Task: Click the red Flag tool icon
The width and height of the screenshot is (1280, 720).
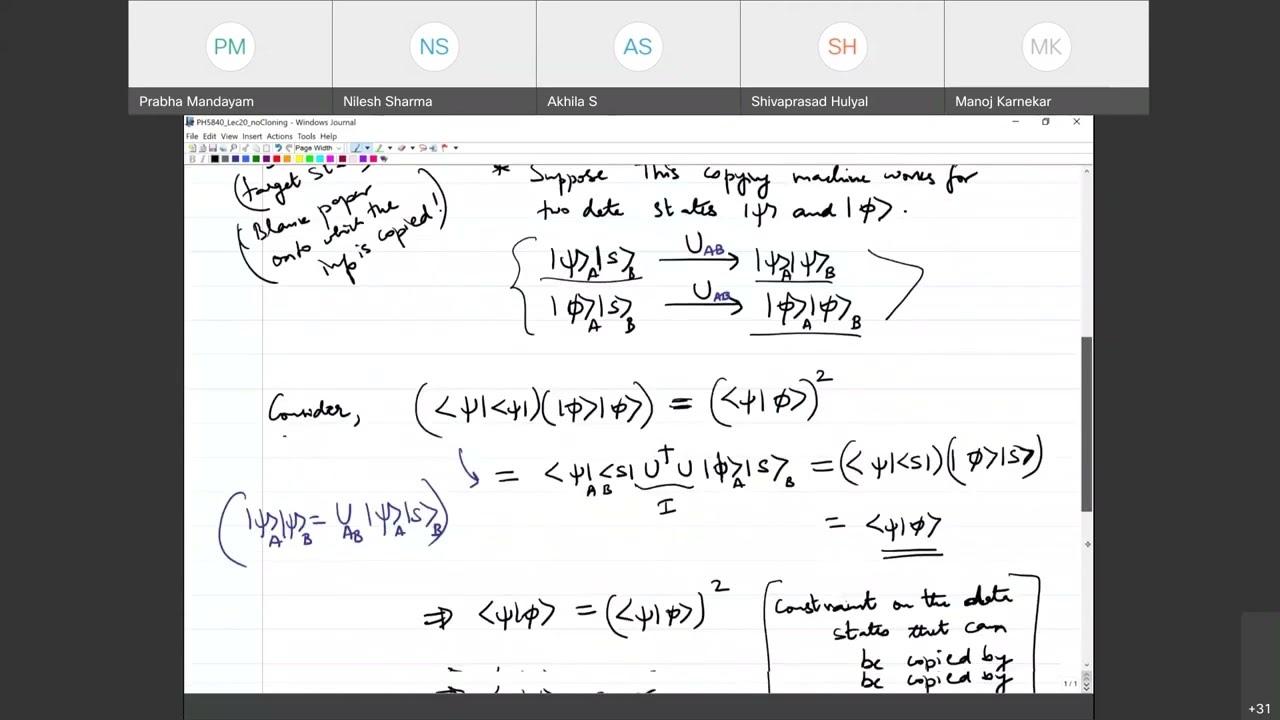Action: click(444, 148)
